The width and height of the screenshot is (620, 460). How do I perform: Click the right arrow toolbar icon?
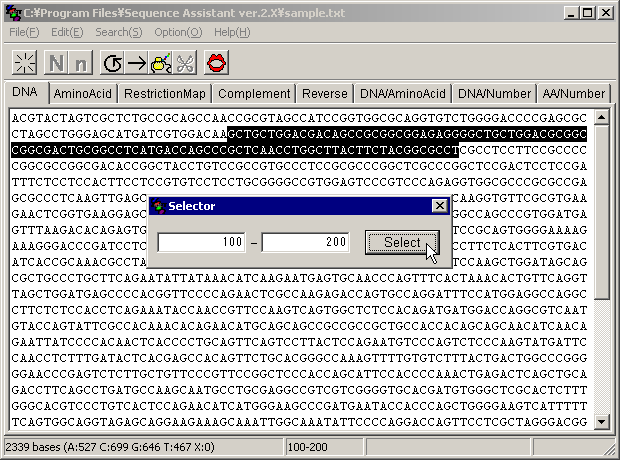pos(137,62)
